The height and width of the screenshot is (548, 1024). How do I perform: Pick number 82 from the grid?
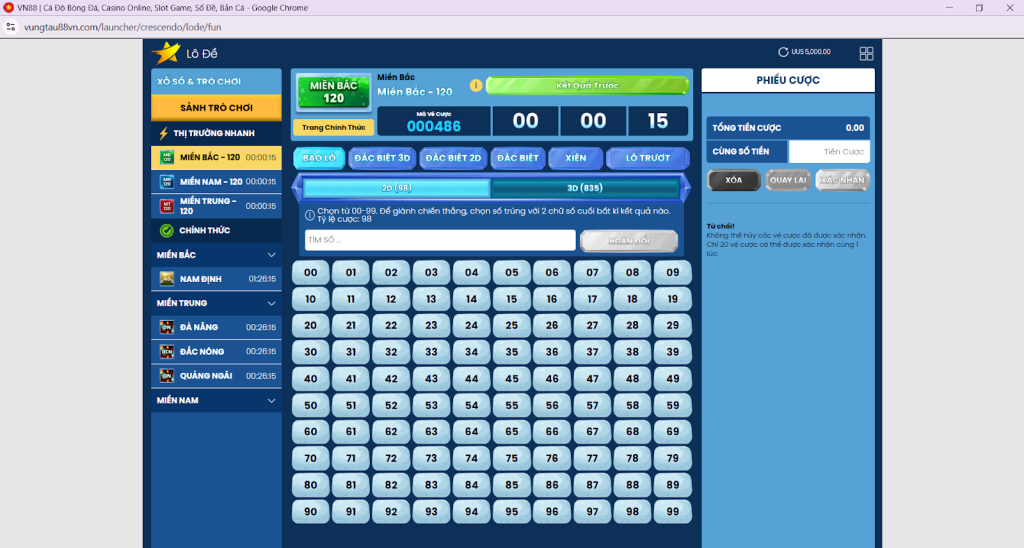(391, 485)
